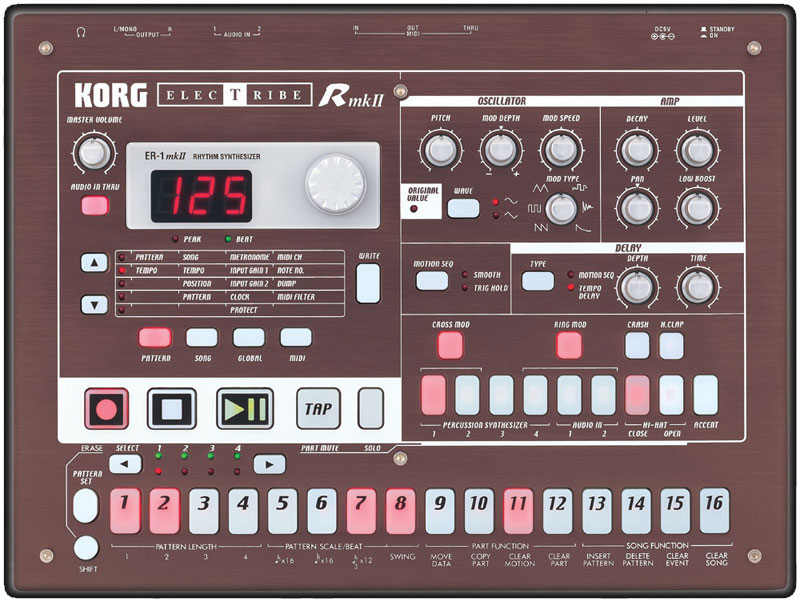Screen dimensions: 800x602
Task: Toggle step key 11
Action: (x=518, y=511)
